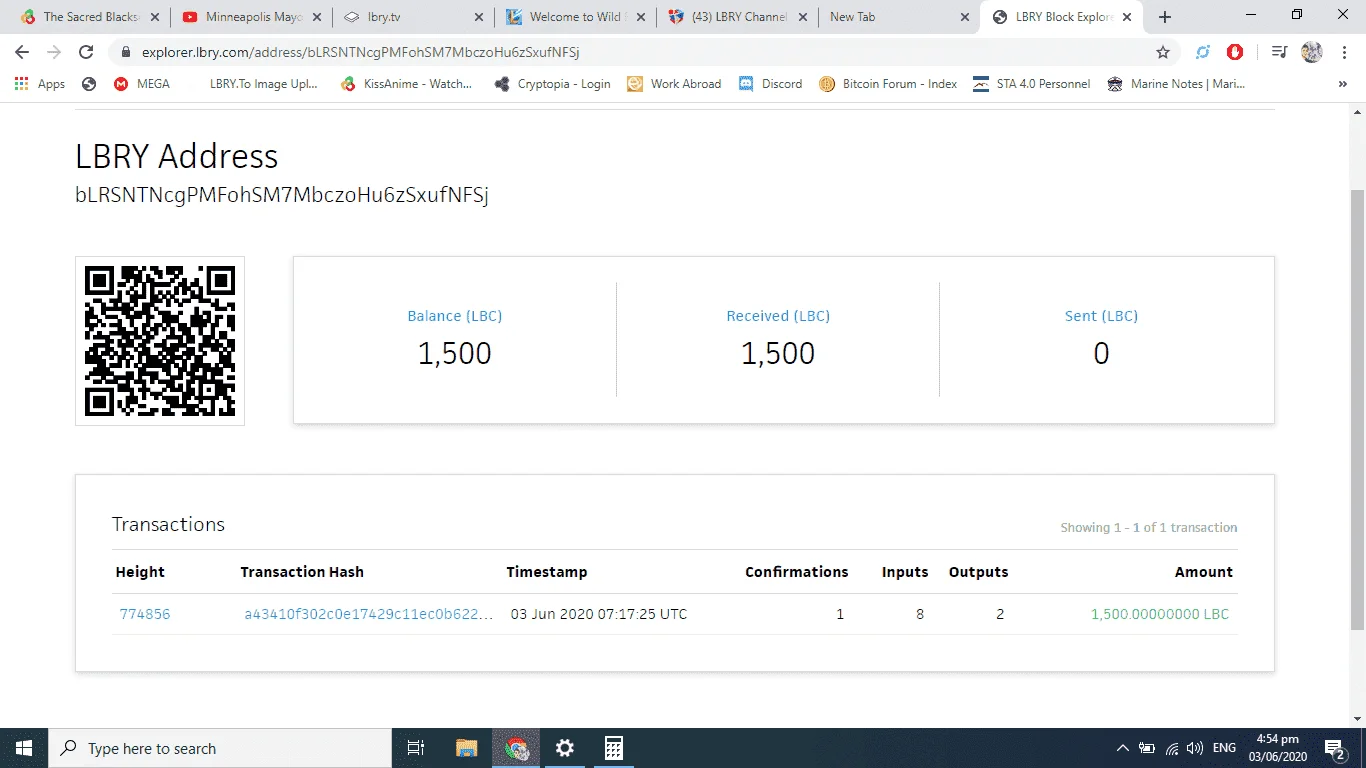1366x768 pixels.
Task: Click the ENG language indicator in tray
Action: [x=1224, y=748]
